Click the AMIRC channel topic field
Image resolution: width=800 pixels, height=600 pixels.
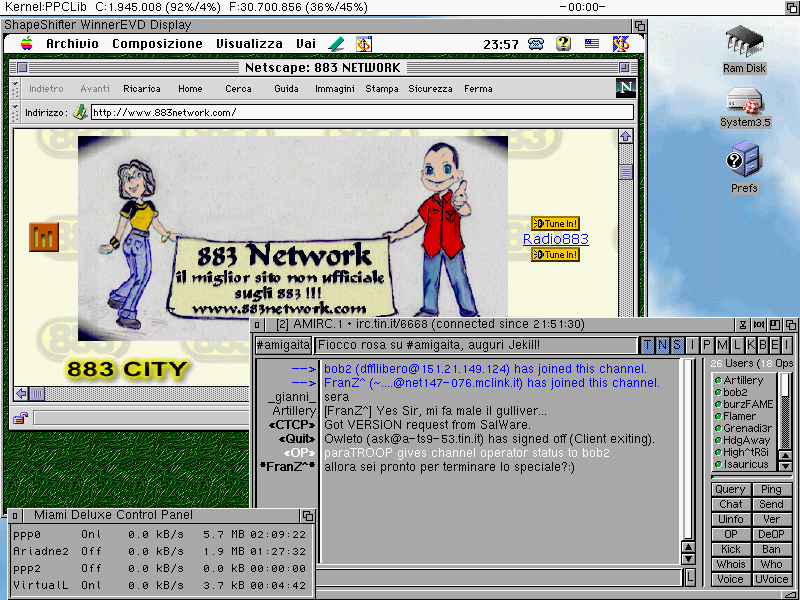pos(475,345)
